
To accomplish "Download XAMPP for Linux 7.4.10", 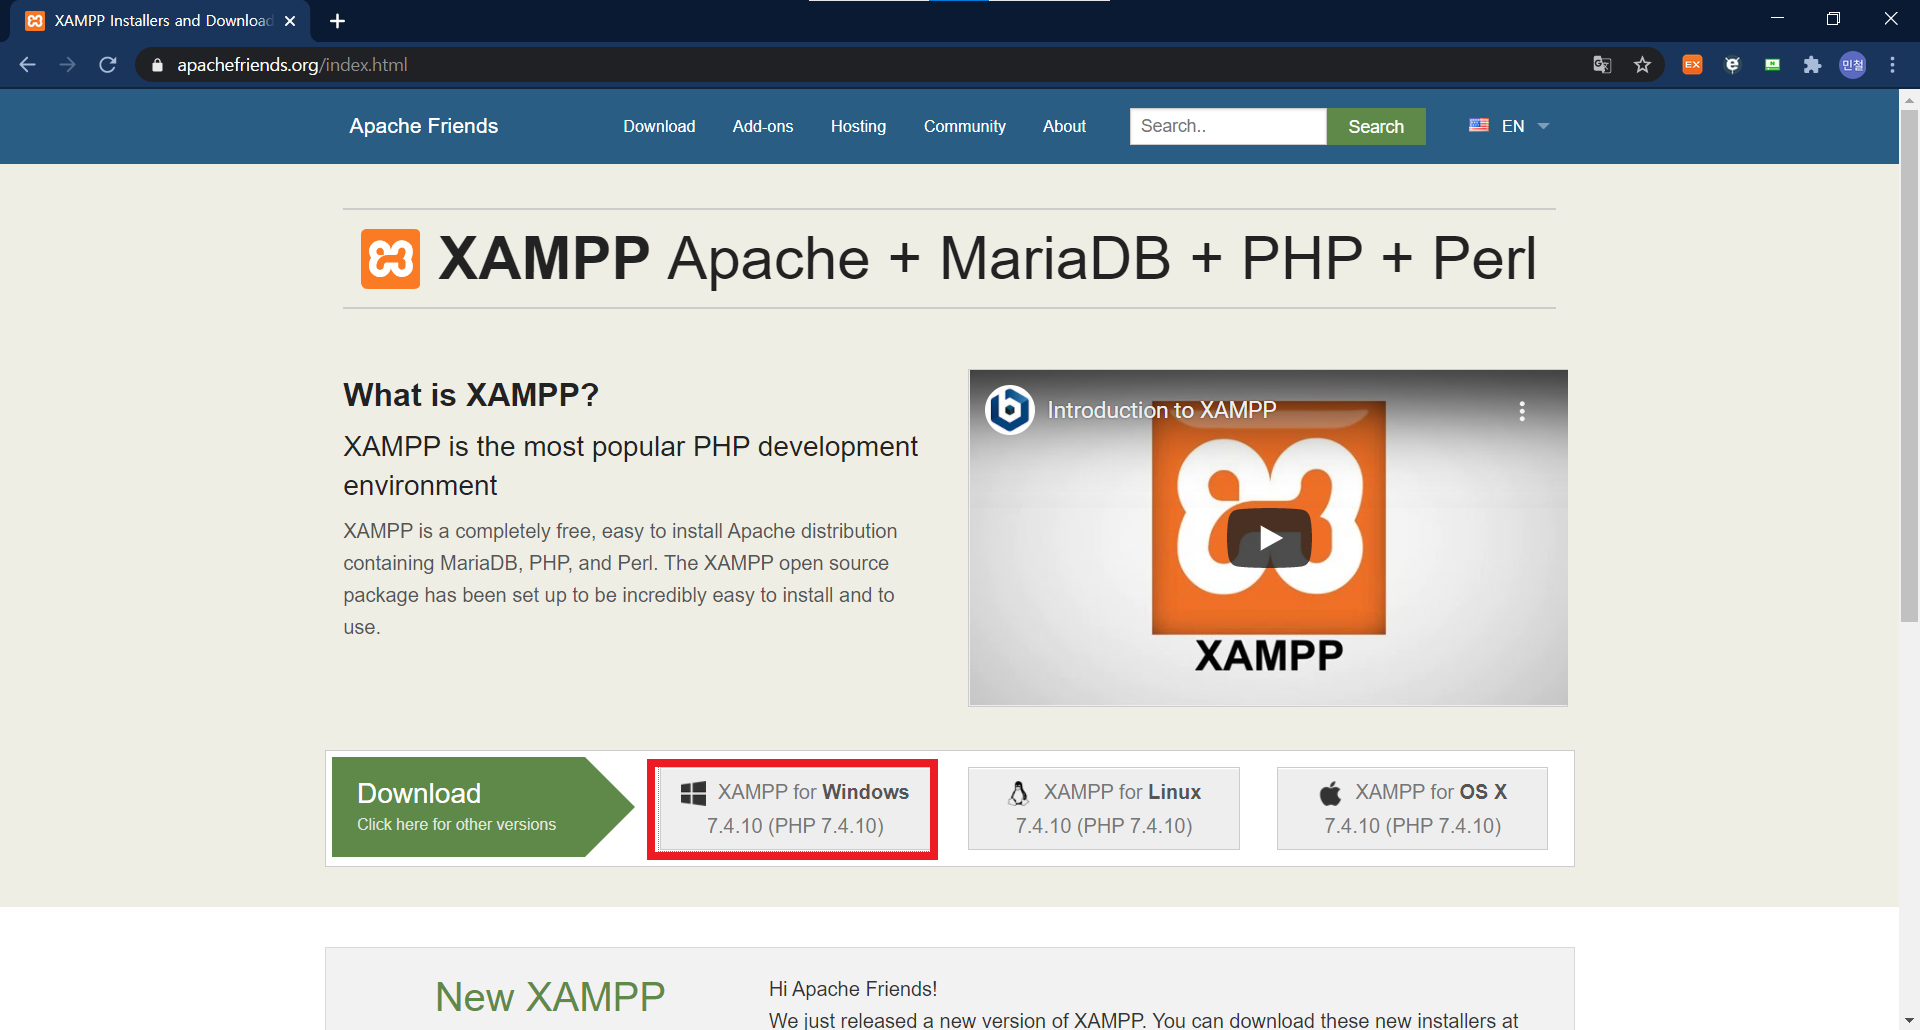I will (x=1104, y=809).
